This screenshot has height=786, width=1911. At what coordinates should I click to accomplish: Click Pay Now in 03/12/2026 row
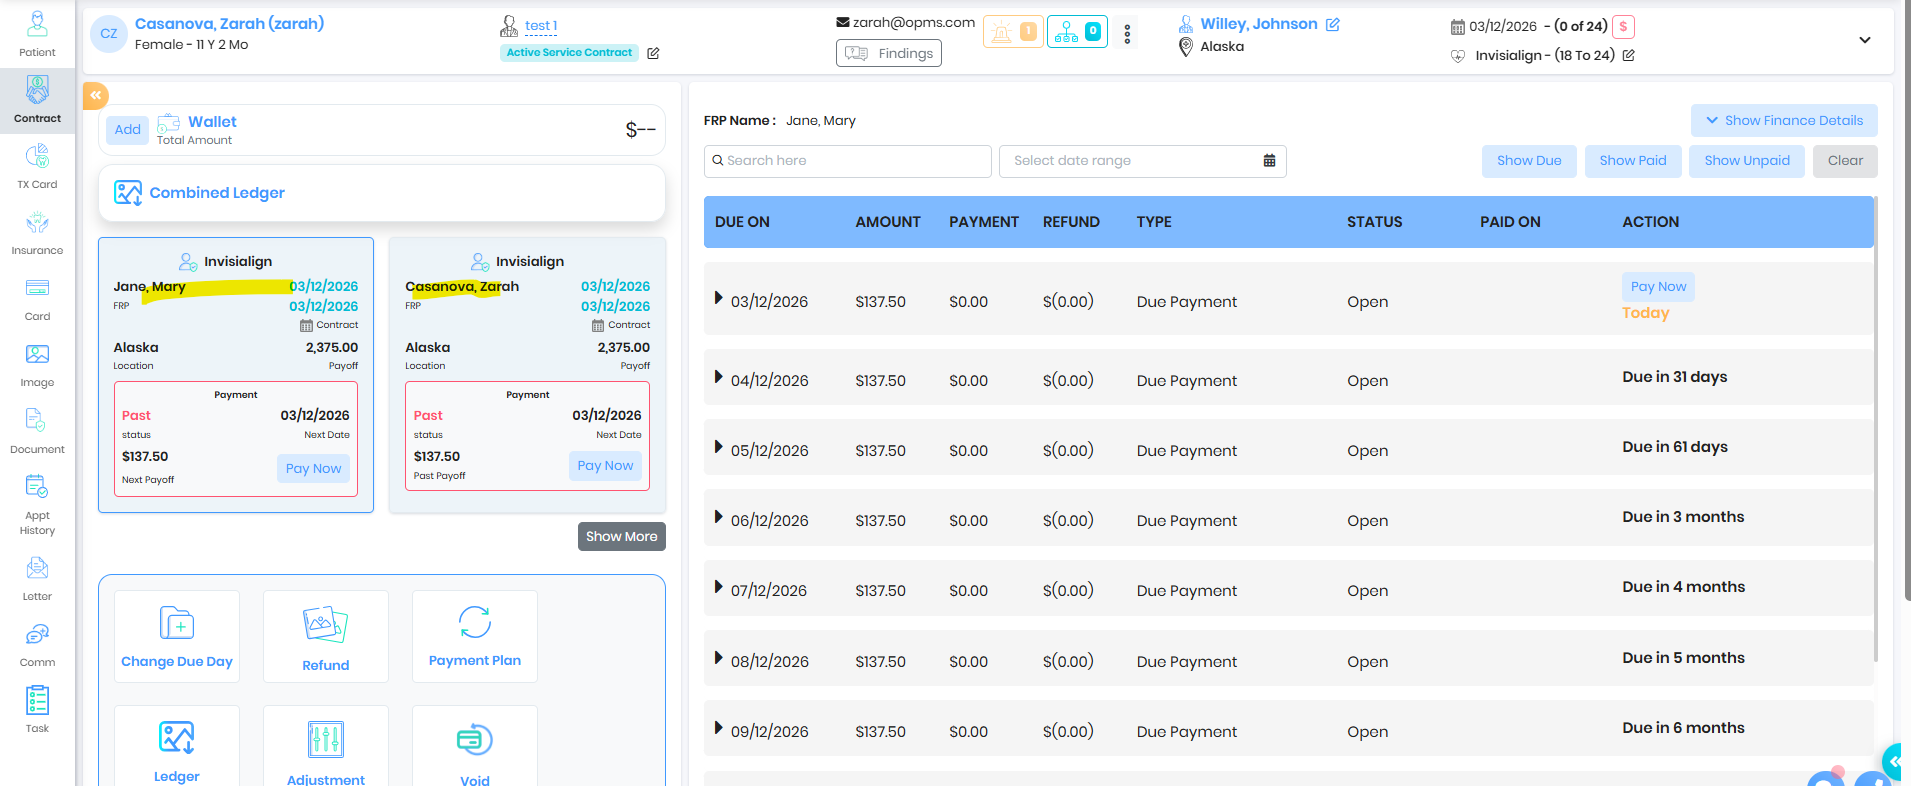tap(1658, 287)
